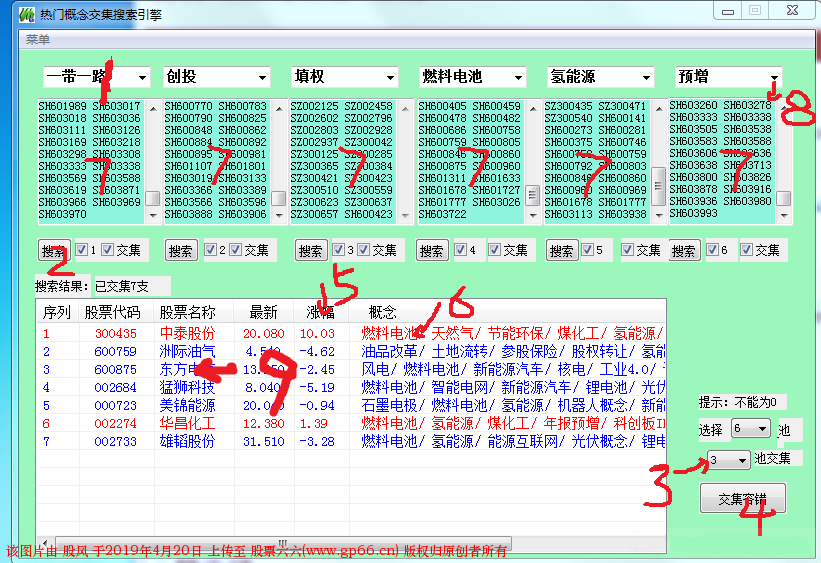Toggle checkbox 3 under third pool

[339, 250]
